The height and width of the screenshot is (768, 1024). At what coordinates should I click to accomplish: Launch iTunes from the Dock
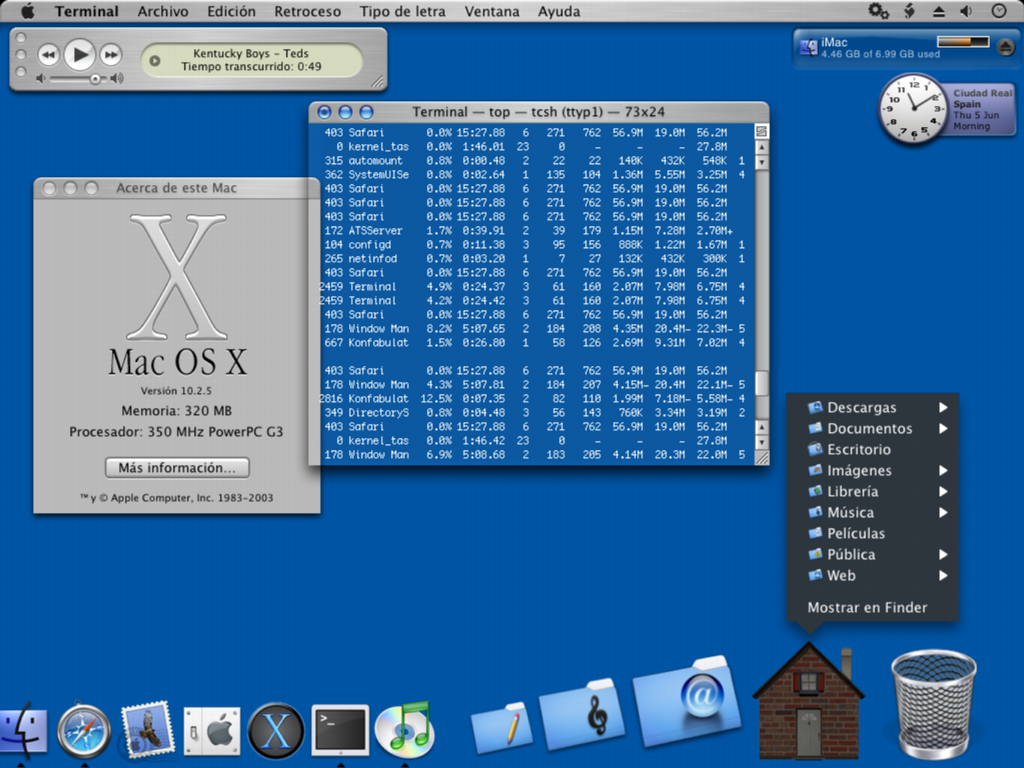(404, 727)
